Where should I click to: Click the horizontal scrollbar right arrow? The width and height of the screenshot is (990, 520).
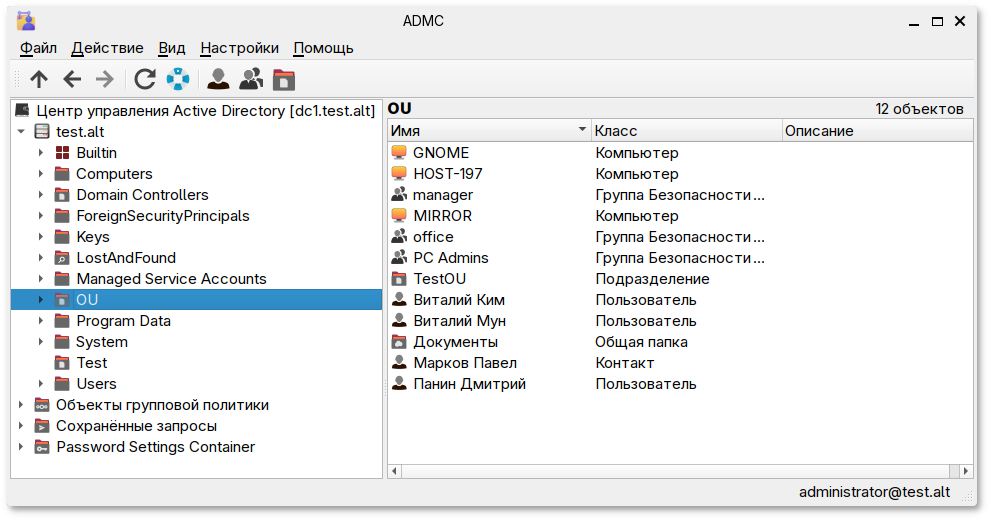pos(966,471)
